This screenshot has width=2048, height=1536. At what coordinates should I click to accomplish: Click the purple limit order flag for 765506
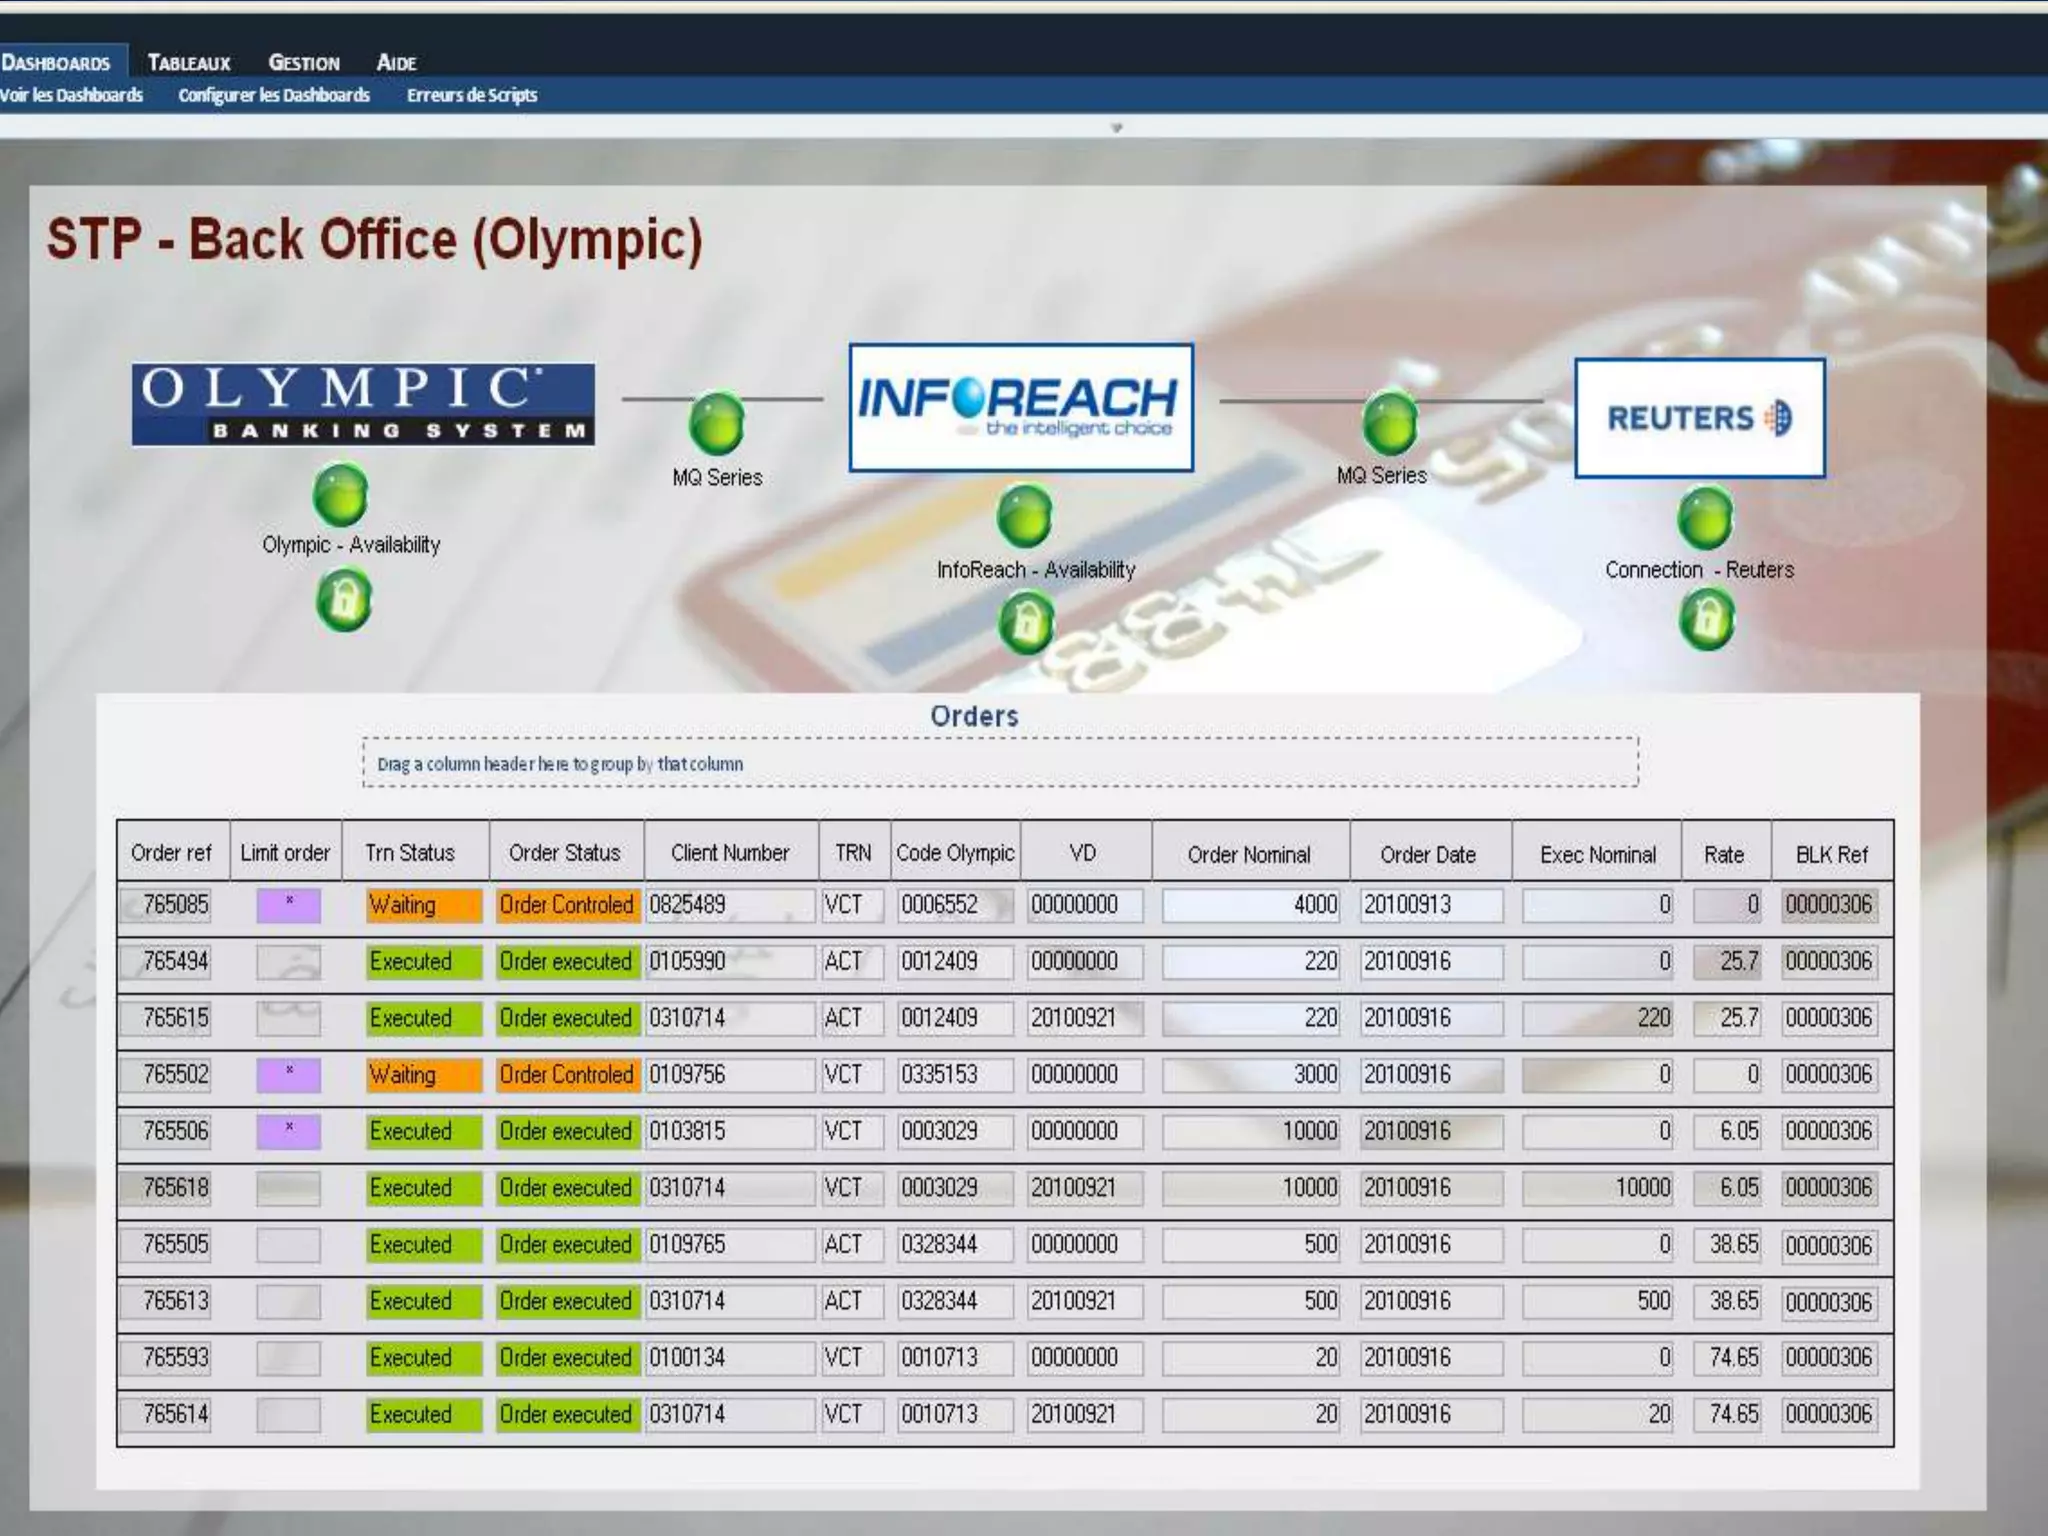coord(289,1131)
